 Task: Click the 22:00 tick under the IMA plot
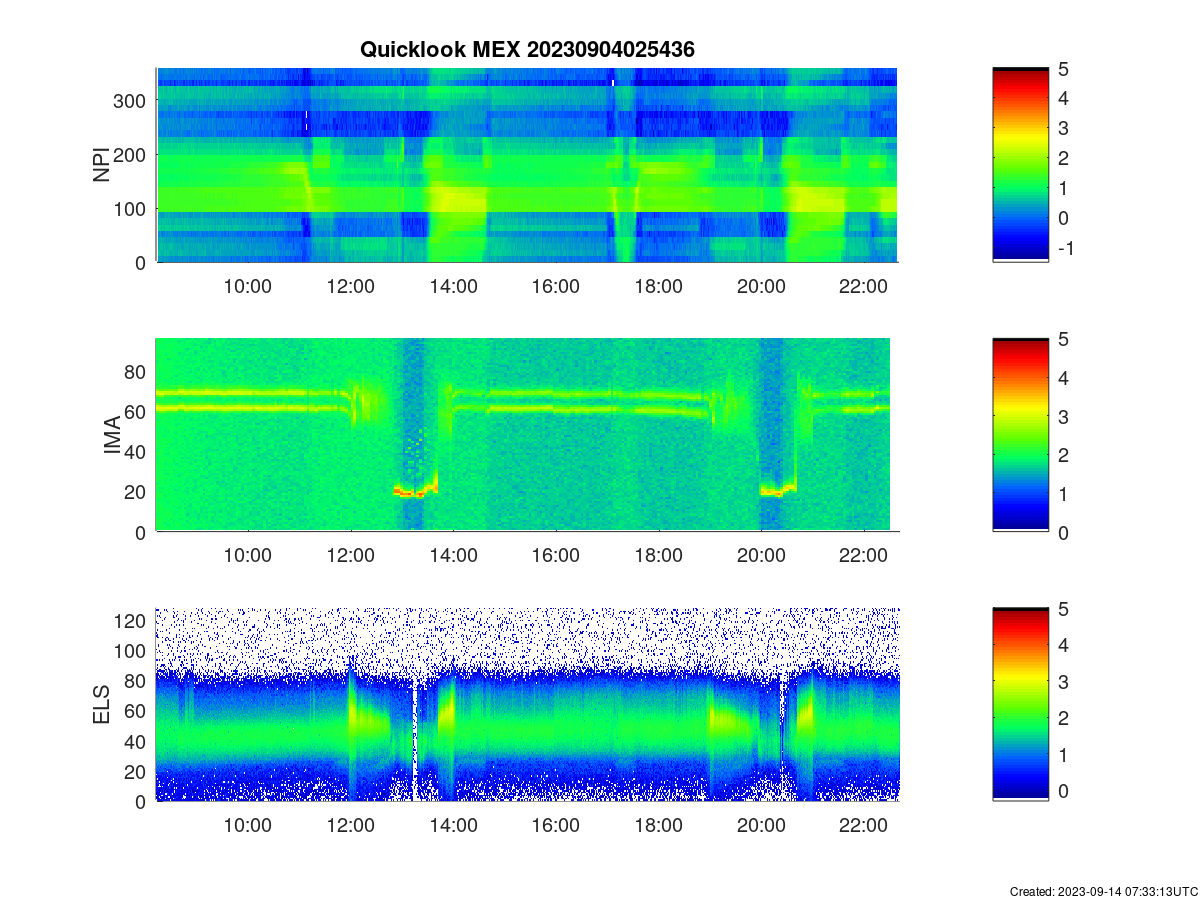click(864, 556)
